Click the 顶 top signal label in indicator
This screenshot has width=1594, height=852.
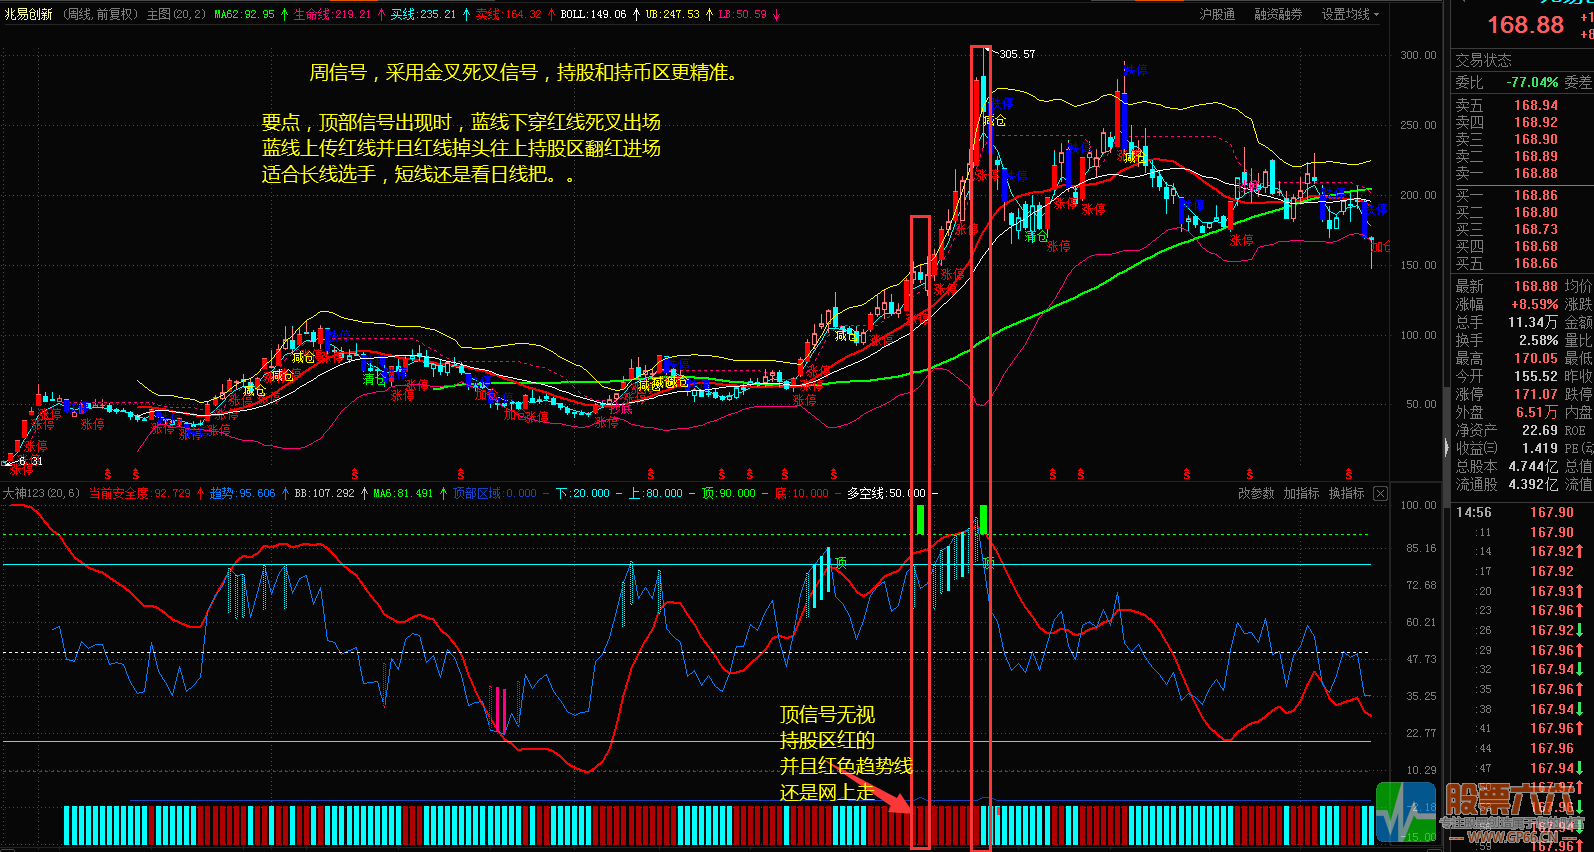coord(841,563)
